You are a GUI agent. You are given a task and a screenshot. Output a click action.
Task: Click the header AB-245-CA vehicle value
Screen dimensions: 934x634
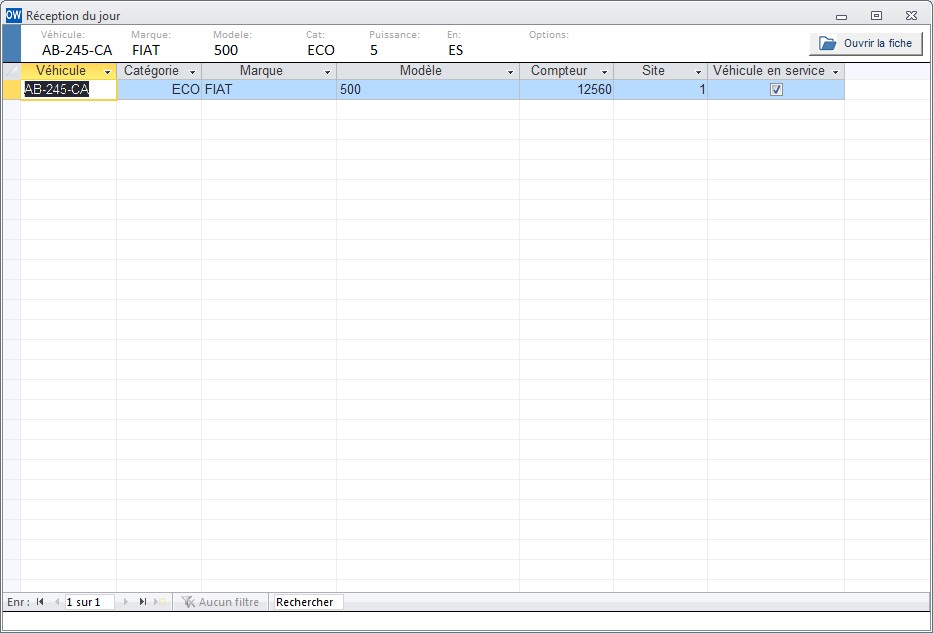tap(77, 50)
